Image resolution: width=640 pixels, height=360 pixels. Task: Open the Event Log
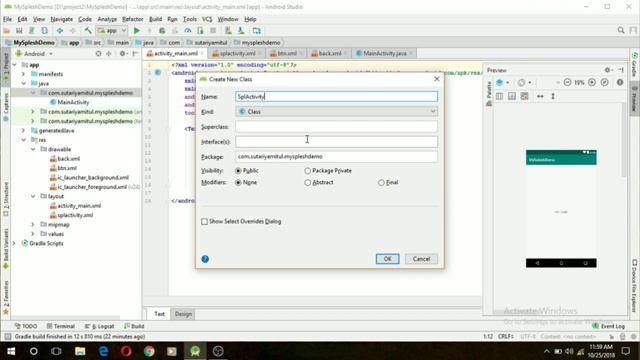point(609,326)
